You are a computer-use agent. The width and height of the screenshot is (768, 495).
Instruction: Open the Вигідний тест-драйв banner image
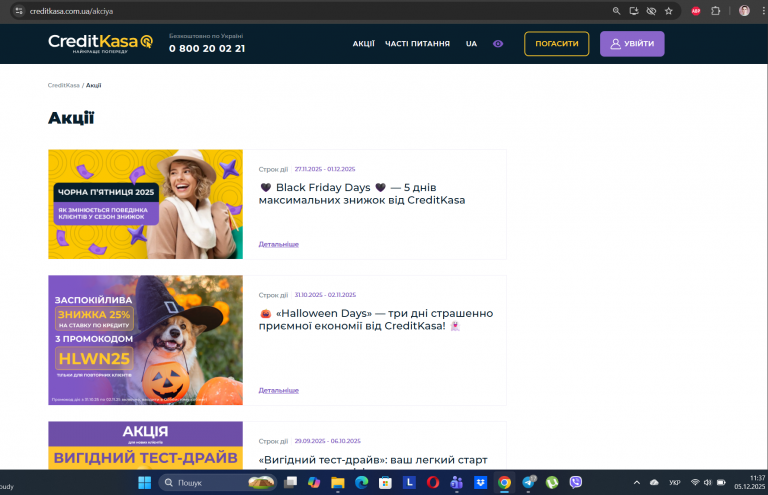[145, 446]
